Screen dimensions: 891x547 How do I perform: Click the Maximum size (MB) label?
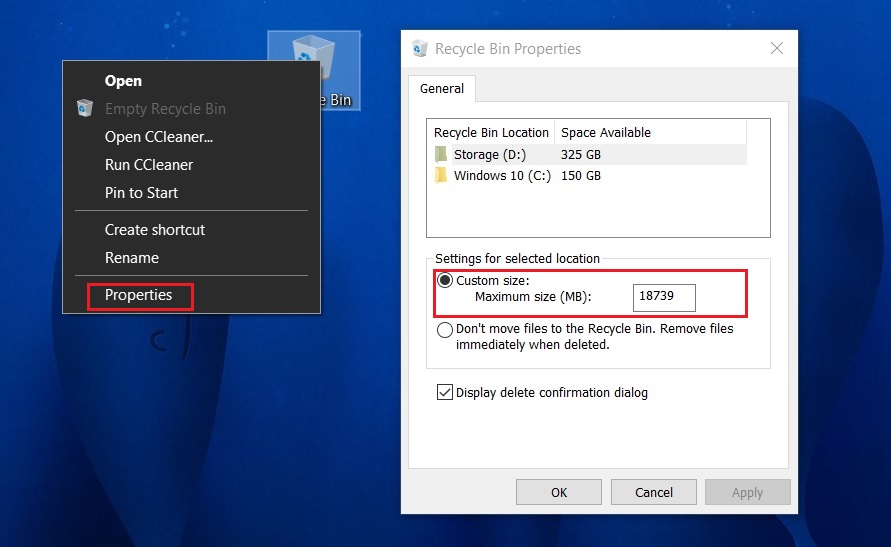point(533,297)
